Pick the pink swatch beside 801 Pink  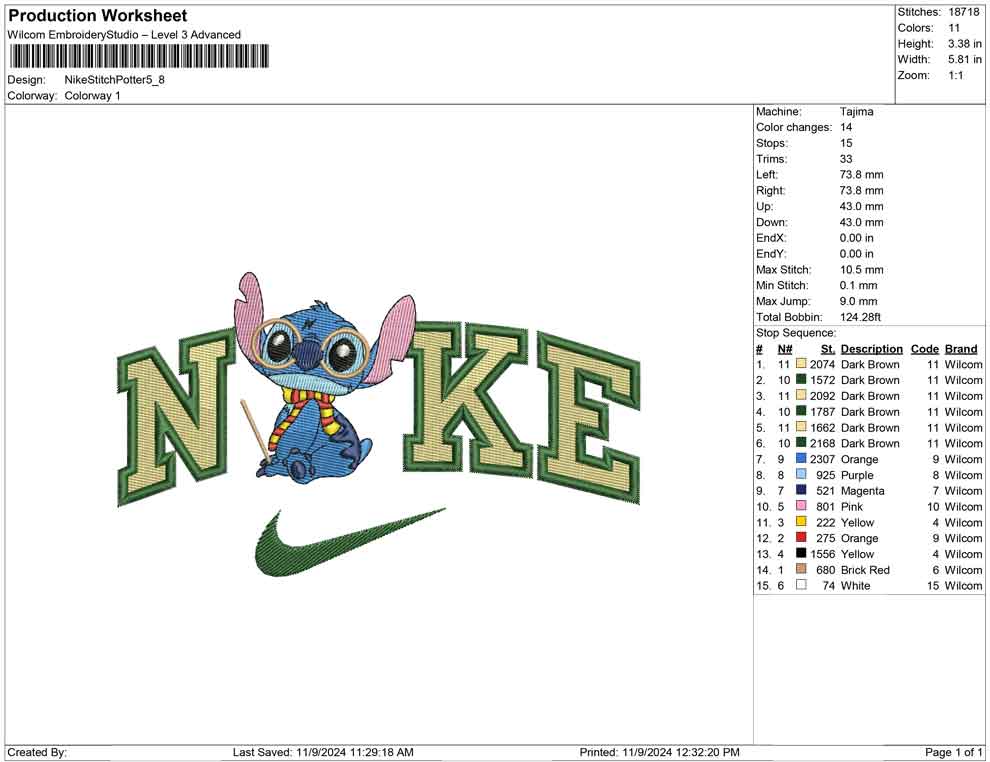coord(801,506)
